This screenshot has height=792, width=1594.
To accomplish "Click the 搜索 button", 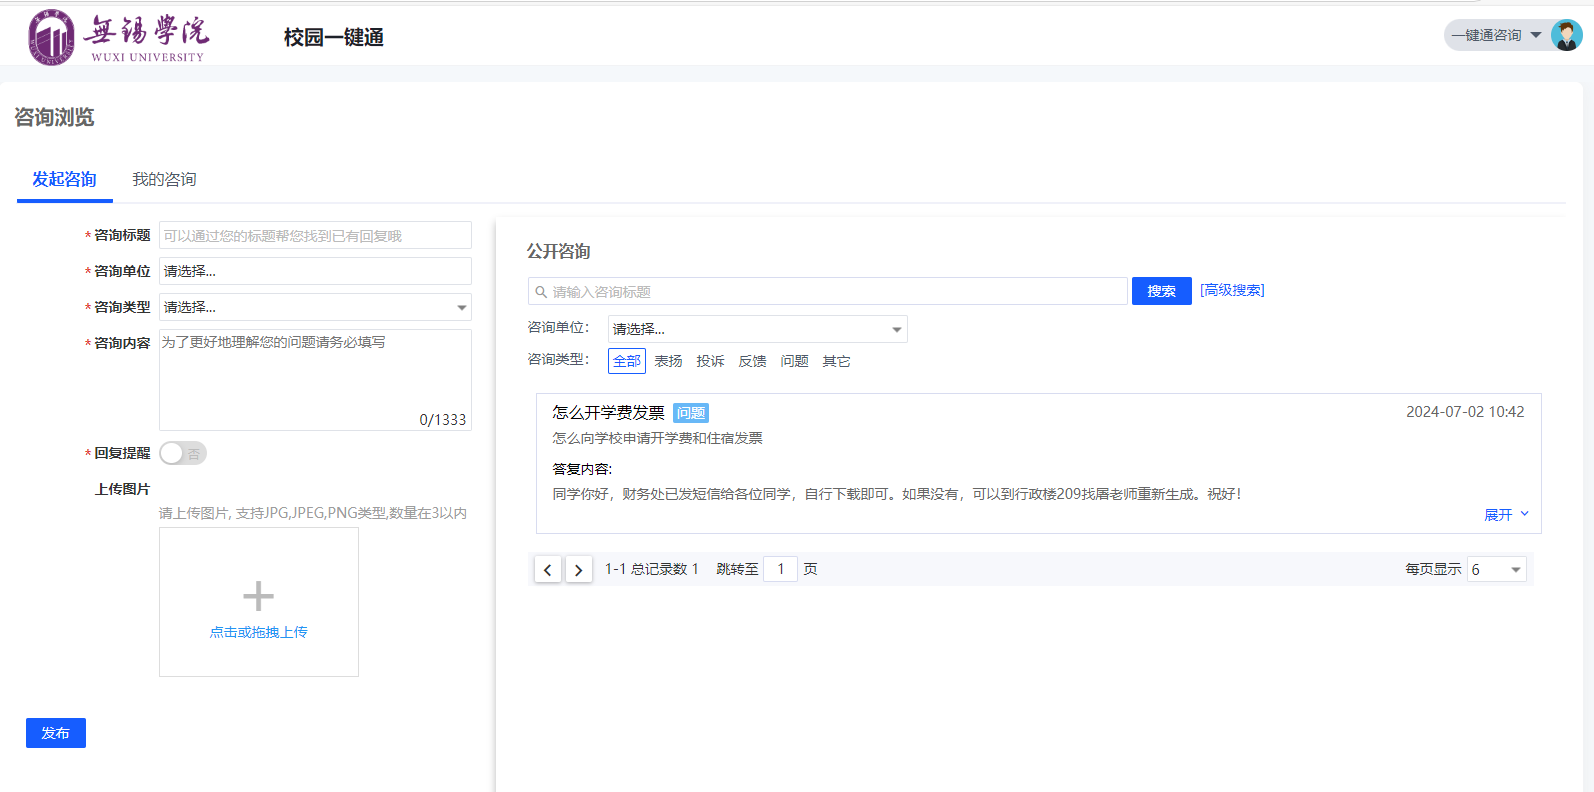I will (1161, 291).
